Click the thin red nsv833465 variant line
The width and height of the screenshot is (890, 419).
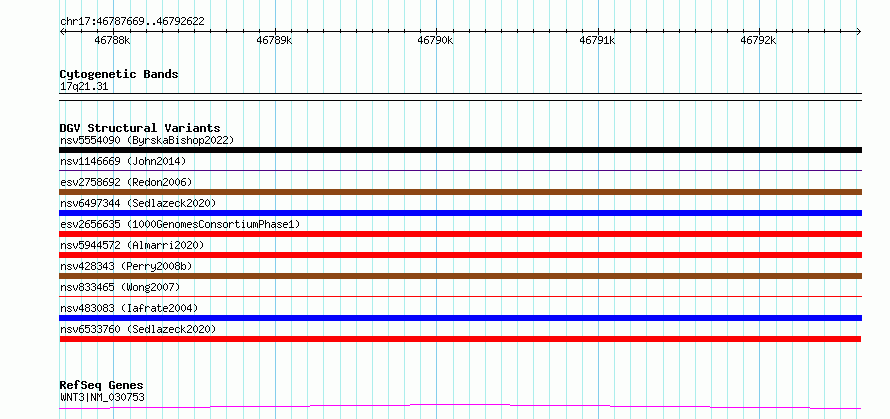point(460,296)
